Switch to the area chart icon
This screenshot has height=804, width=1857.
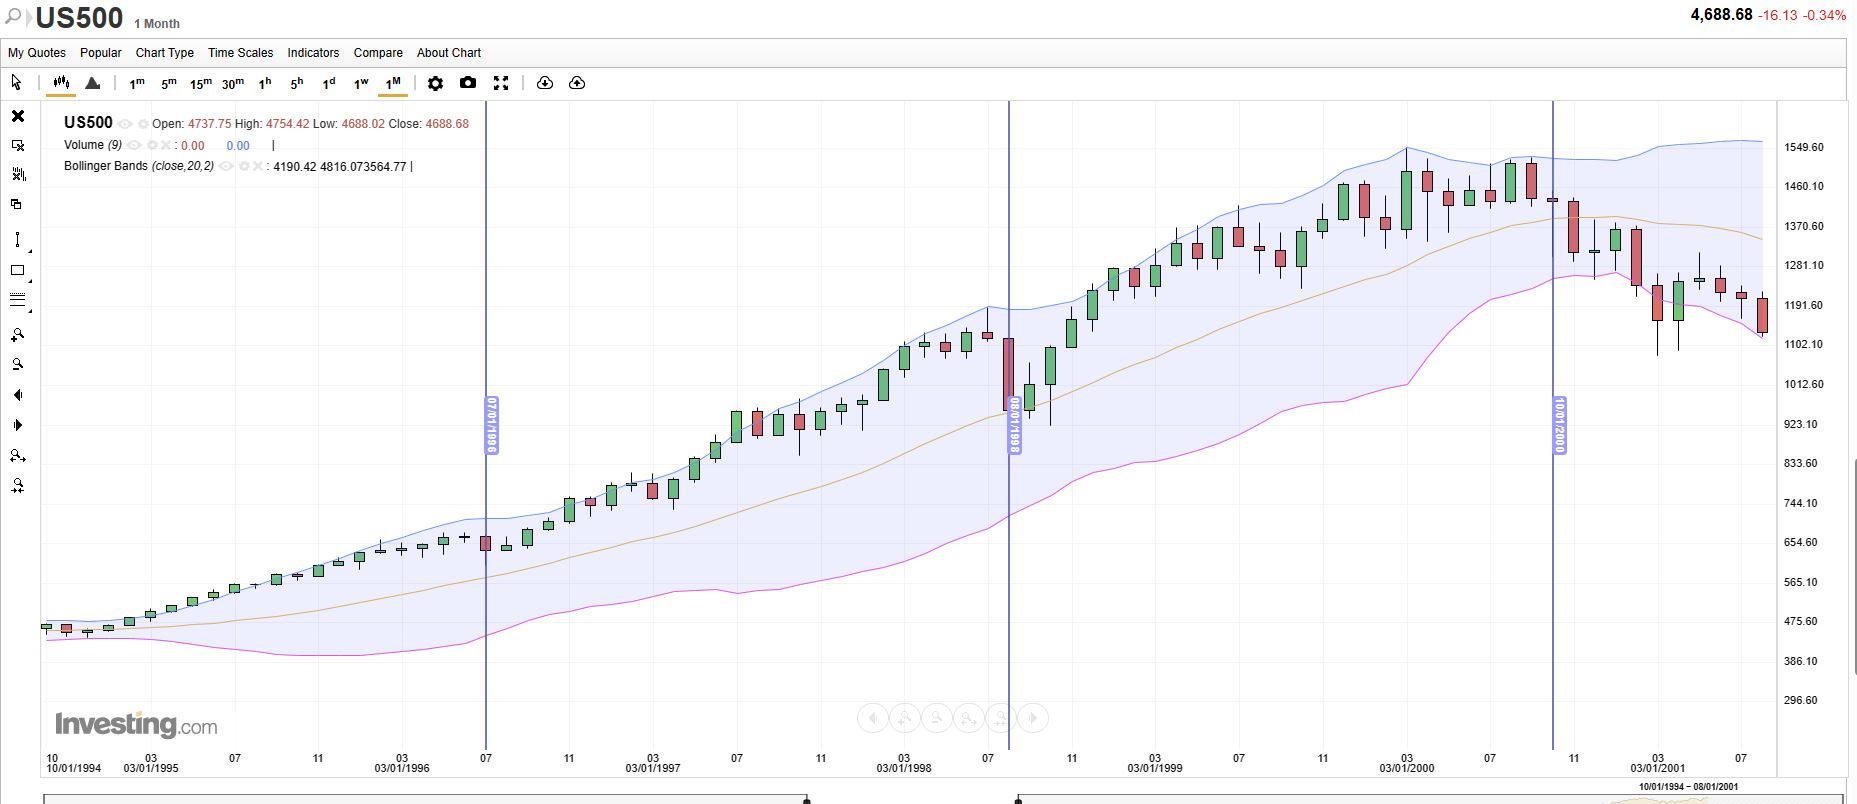(x=93, y=83)
